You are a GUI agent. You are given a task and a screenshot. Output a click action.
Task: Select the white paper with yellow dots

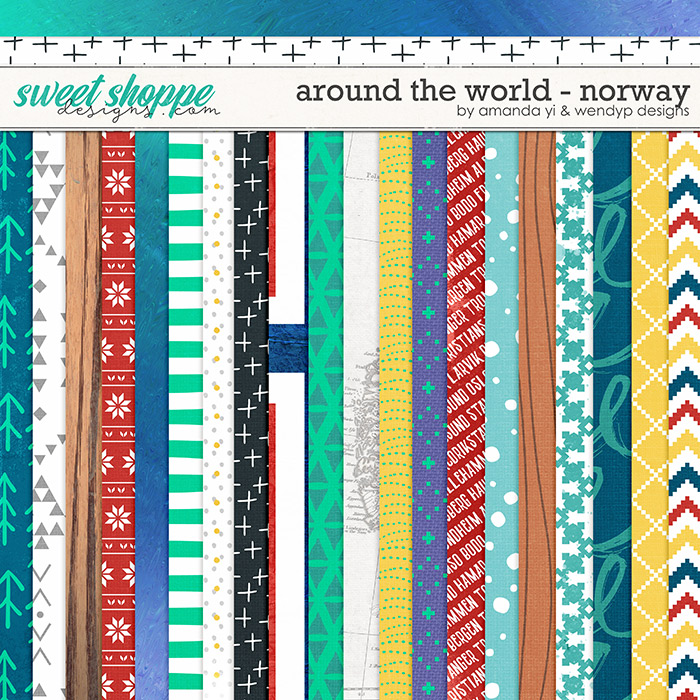[x=218, y=416]
